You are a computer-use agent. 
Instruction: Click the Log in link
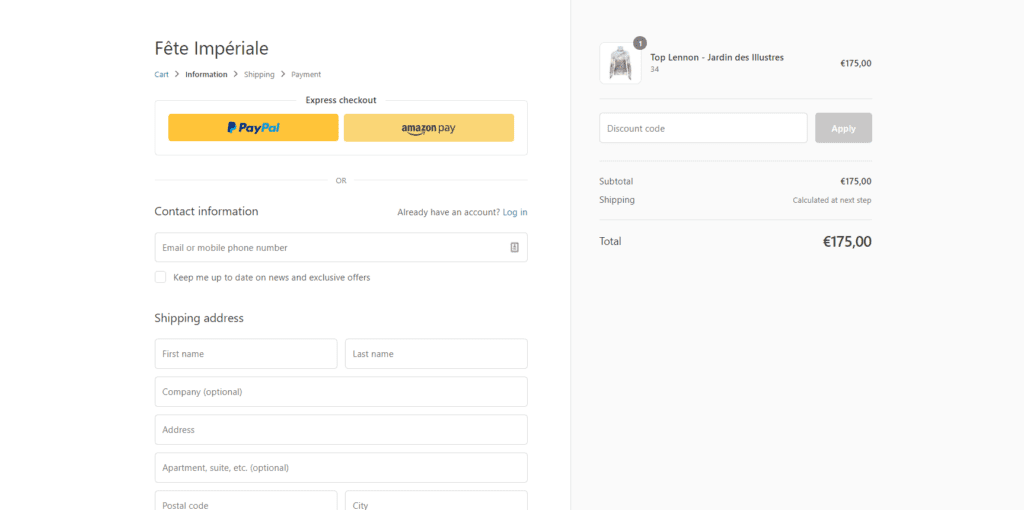515,212
